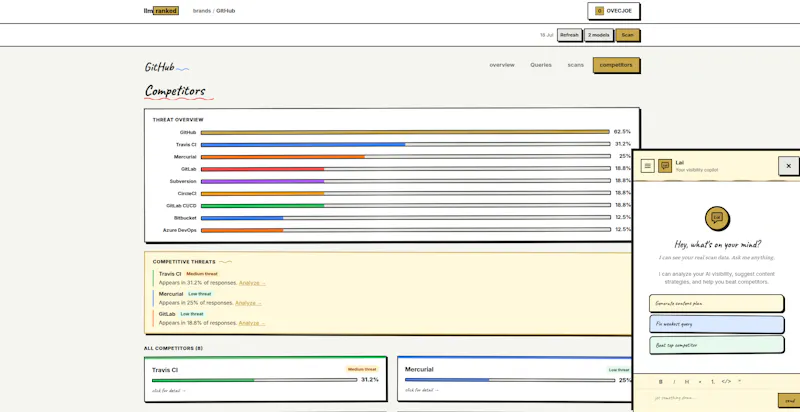
Task: Click the user avatar icon beside OVECJOE
Action: point(599,11)
